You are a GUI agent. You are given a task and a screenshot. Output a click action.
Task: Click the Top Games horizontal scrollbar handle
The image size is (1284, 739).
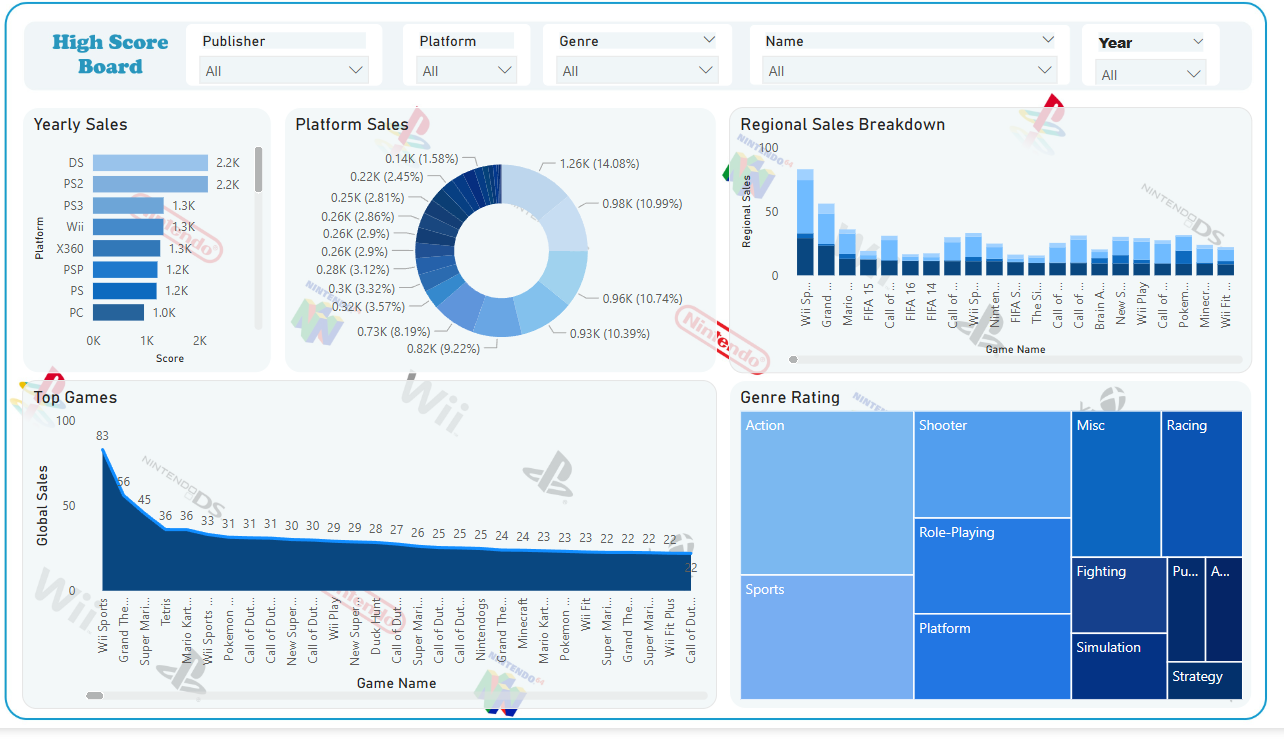click(95, 695)
